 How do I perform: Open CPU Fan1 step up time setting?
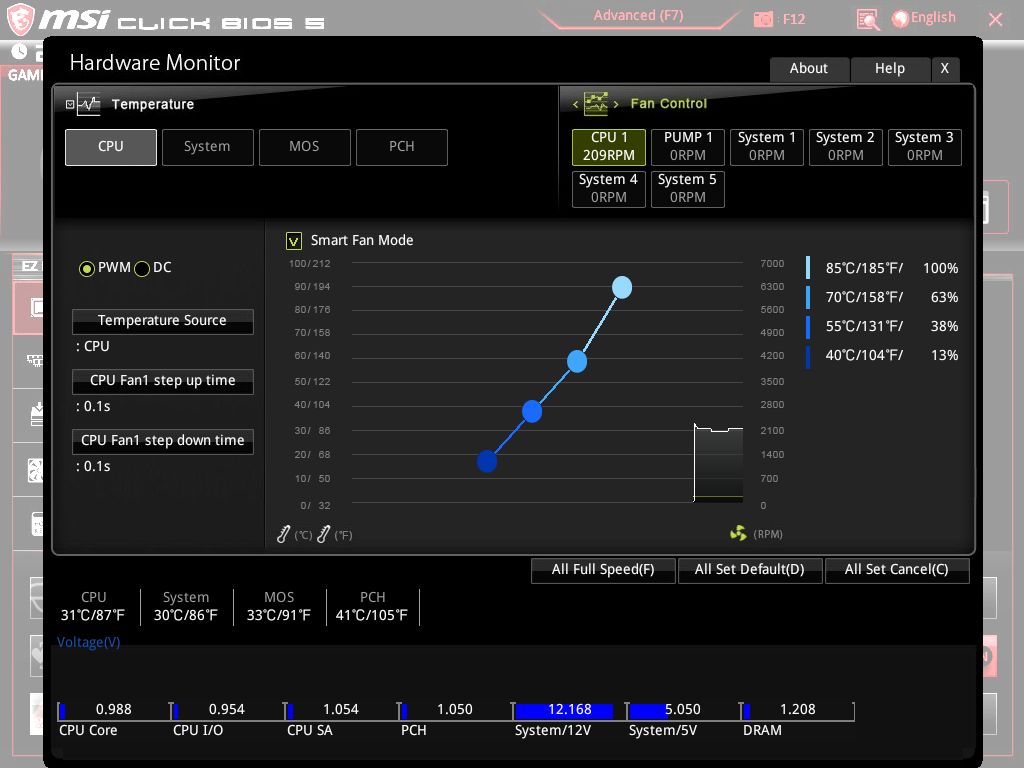coord(162,381)
